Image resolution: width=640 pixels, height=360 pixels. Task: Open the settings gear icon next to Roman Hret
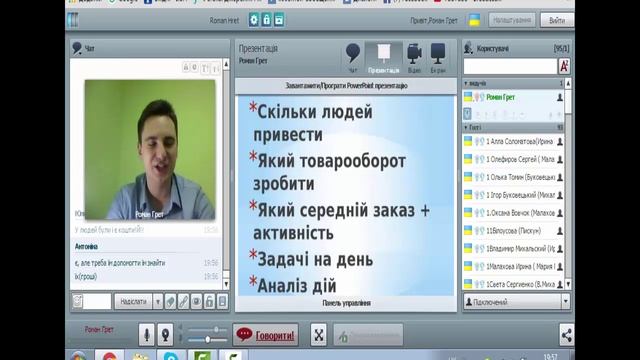click(254, 20)
